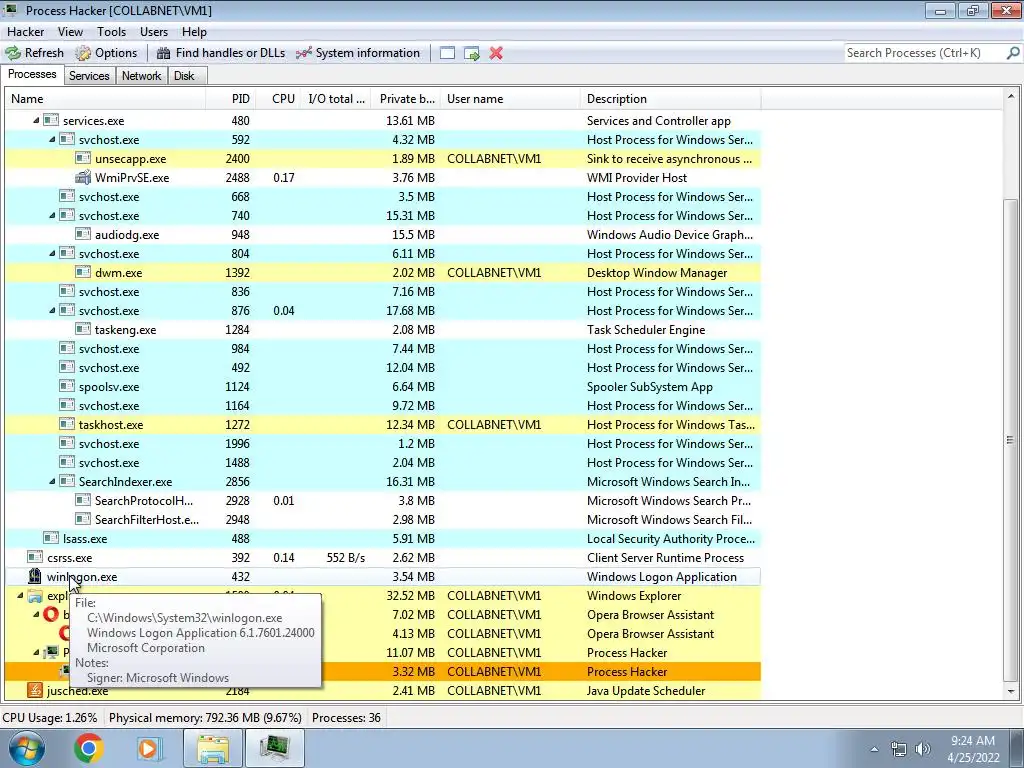Collapse svchost.exe PID 740 node
This screenshot has height=768, width=1024.
click(52, 216)
